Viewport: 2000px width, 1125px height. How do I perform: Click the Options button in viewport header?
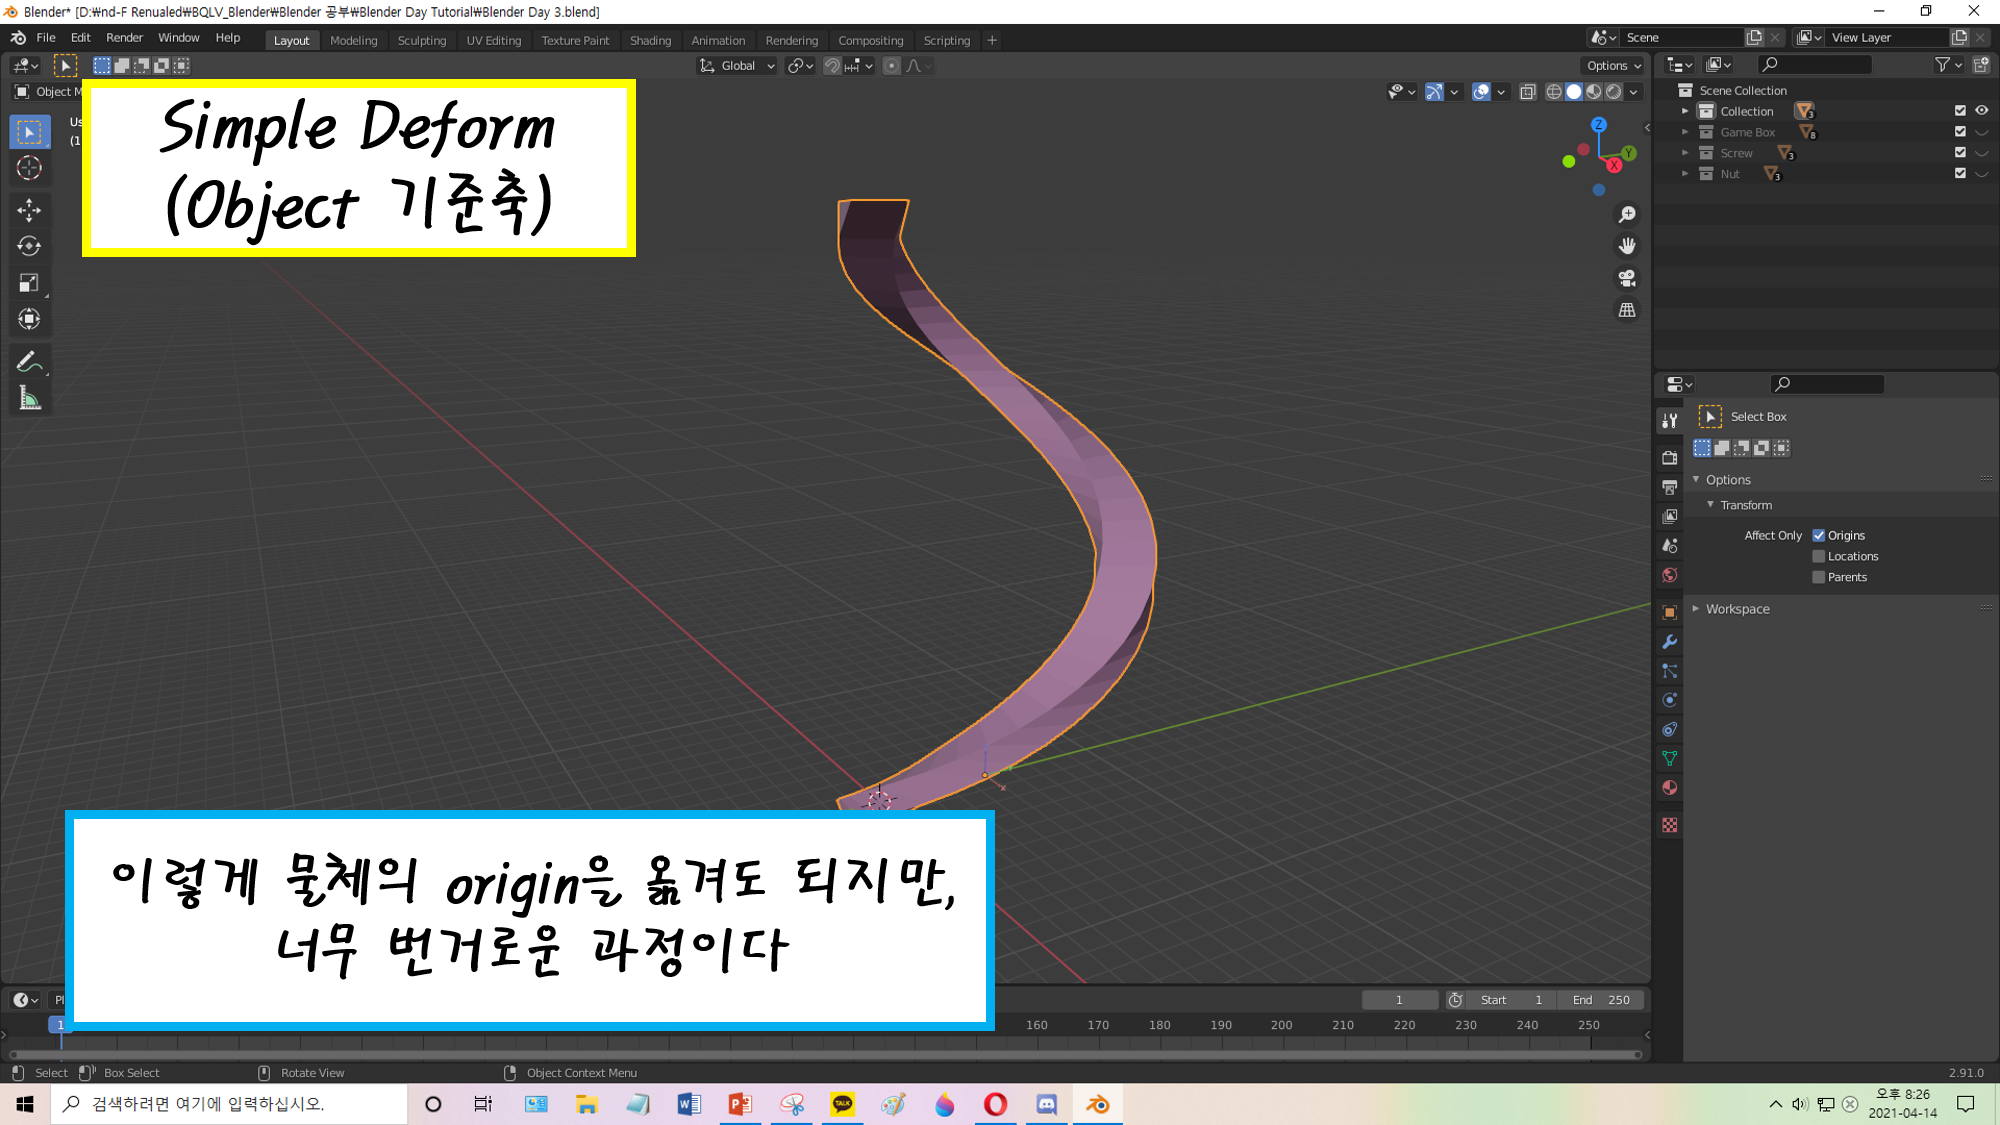pos(1613,66)
